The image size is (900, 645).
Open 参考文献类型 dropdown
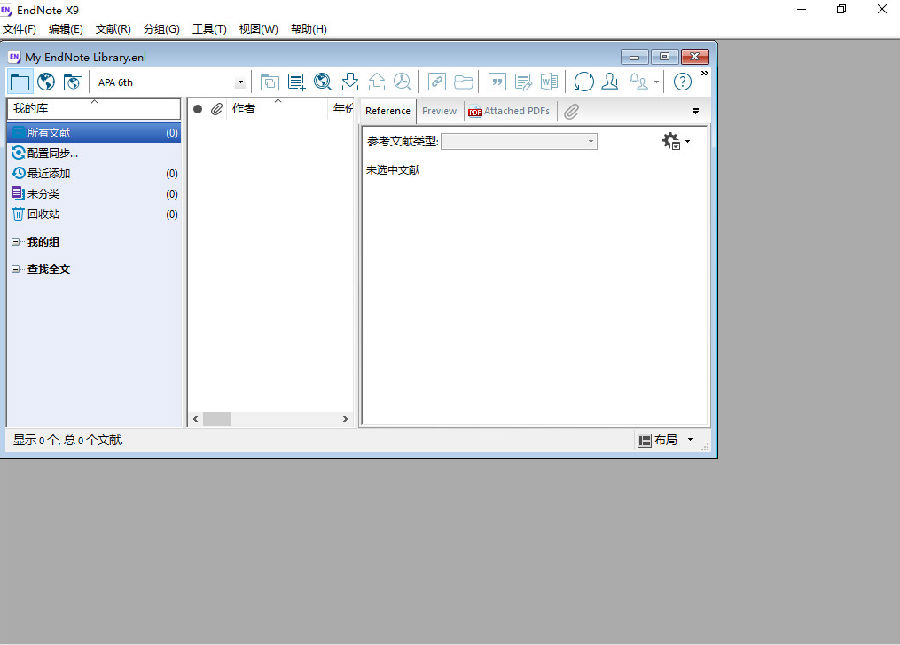[519, 141]
